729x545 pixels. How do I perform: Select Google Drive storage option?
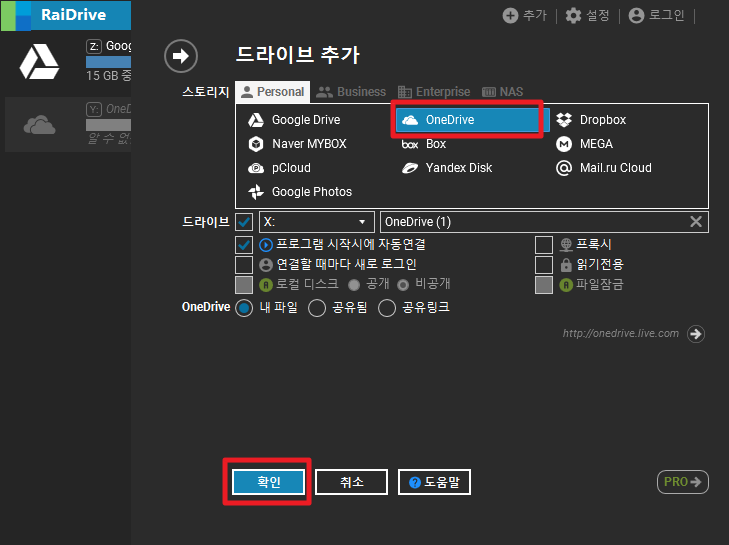[x=294, y=120]
